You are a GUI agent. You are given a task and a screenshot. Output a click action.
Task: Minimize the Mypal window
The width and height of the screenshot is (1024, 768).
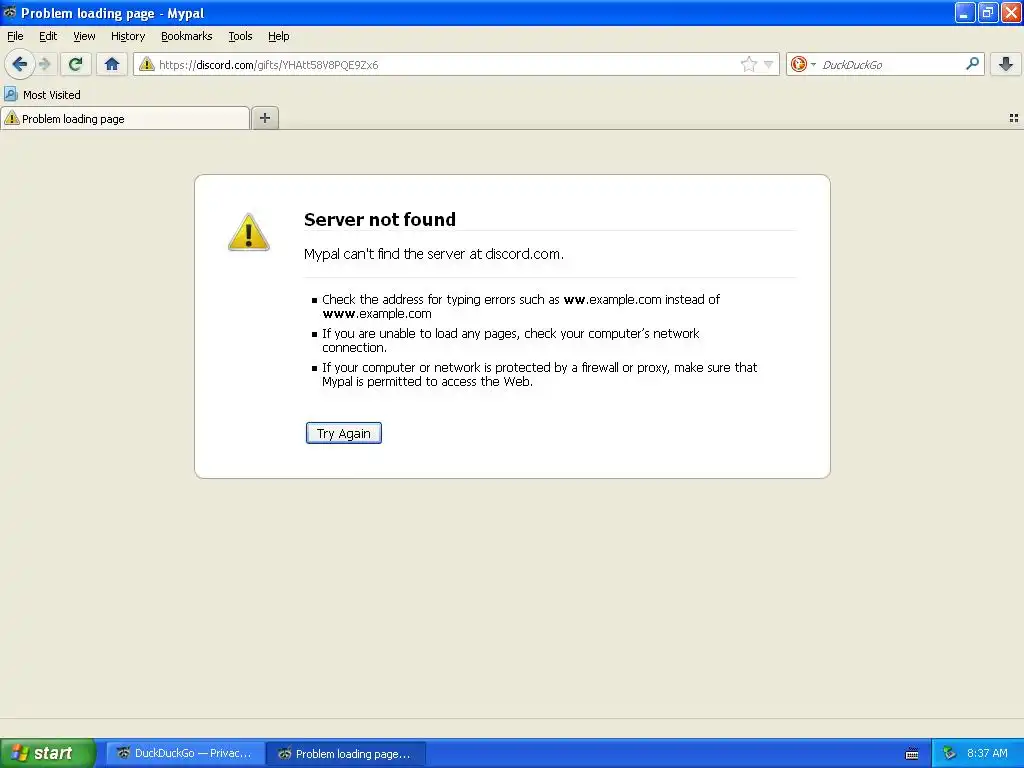pos(965,12)
